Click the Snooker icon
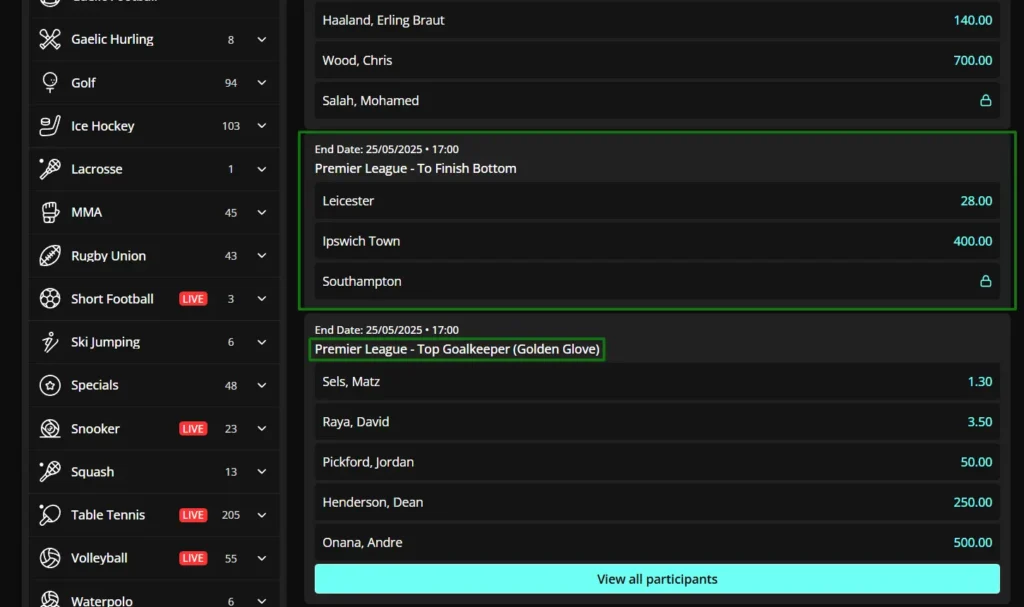This screenshot has width=1024, height=607. [50, 429]
